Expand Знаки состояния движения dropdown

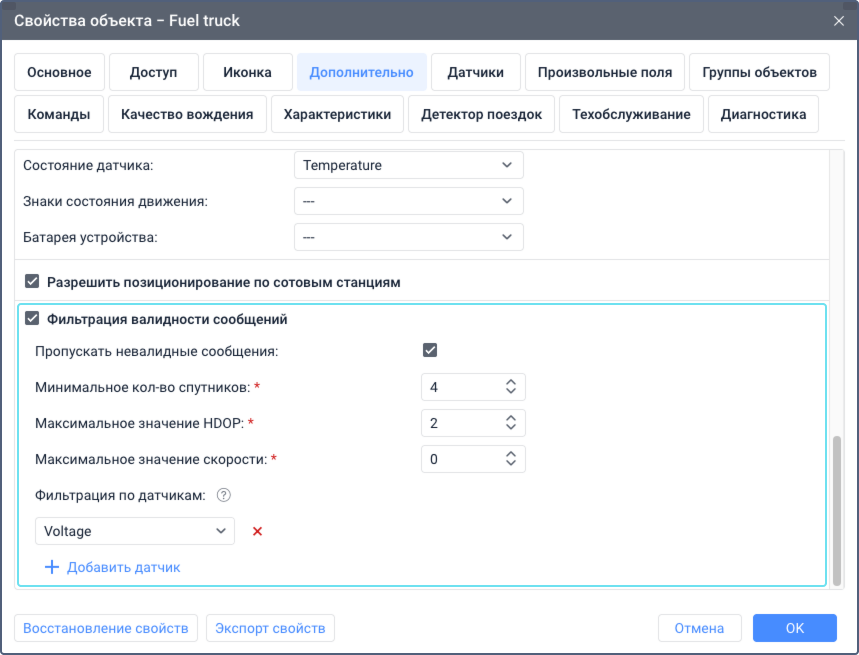point(408,201)
